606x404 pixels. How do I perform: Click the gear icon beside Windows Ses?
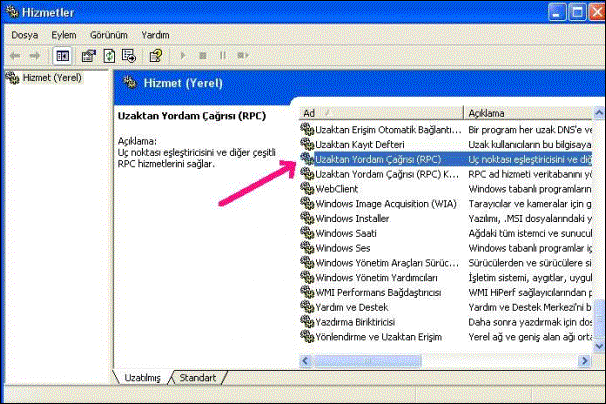point(307,248)
